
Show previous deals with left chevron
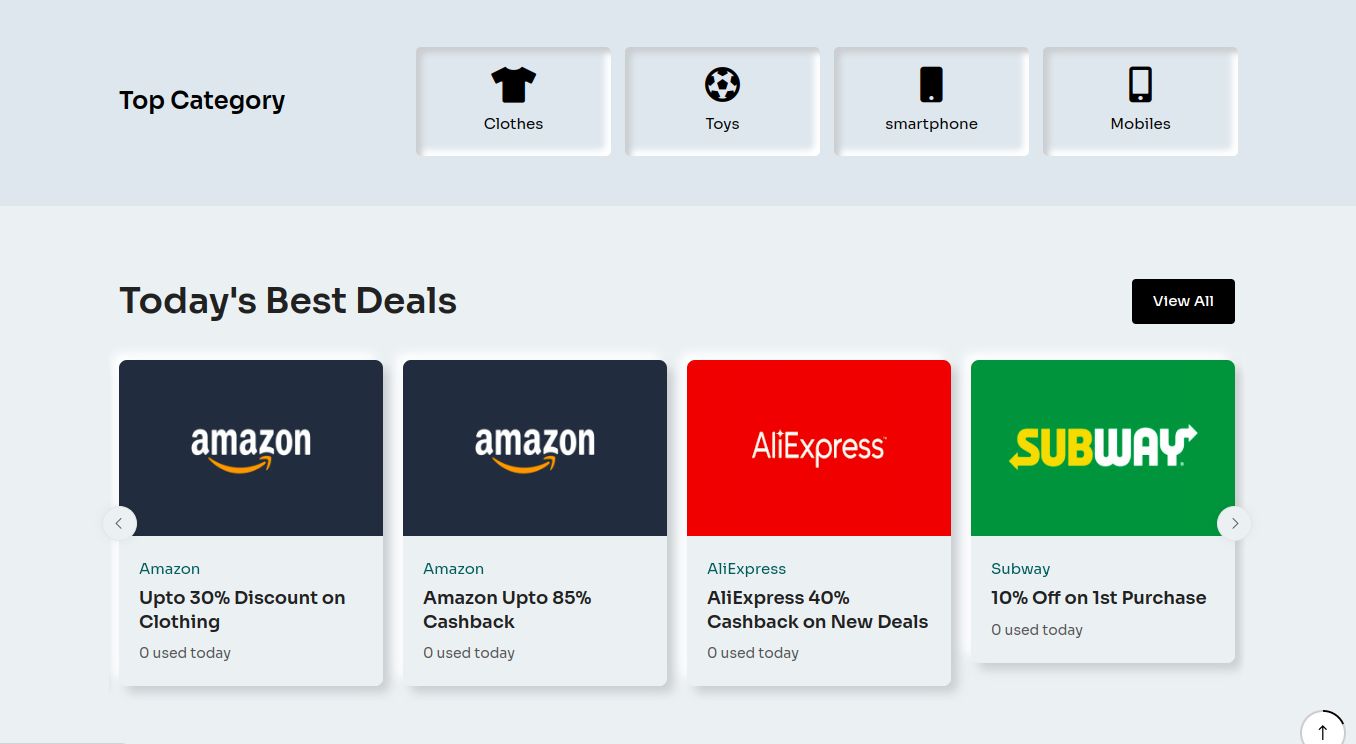pos(119,523)
